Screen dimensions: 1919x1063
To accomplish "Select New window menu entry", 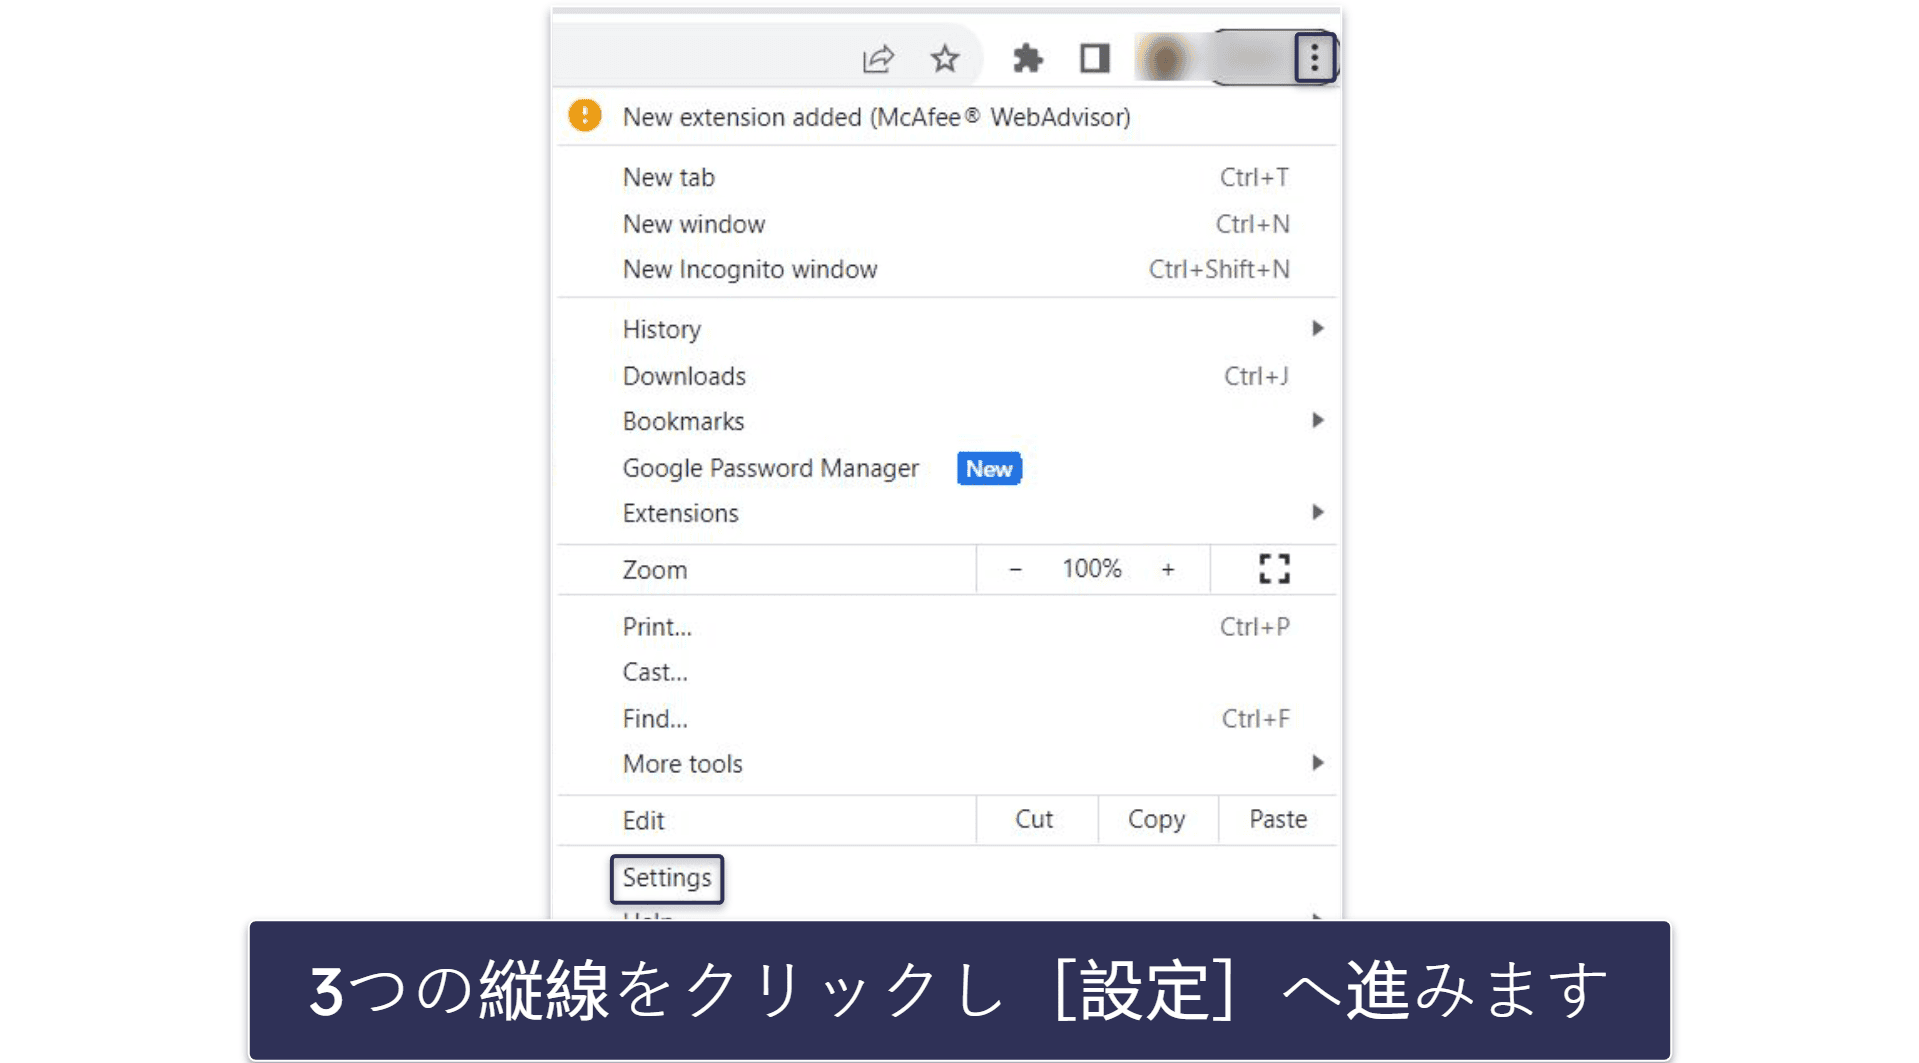I will click(947, 224).
